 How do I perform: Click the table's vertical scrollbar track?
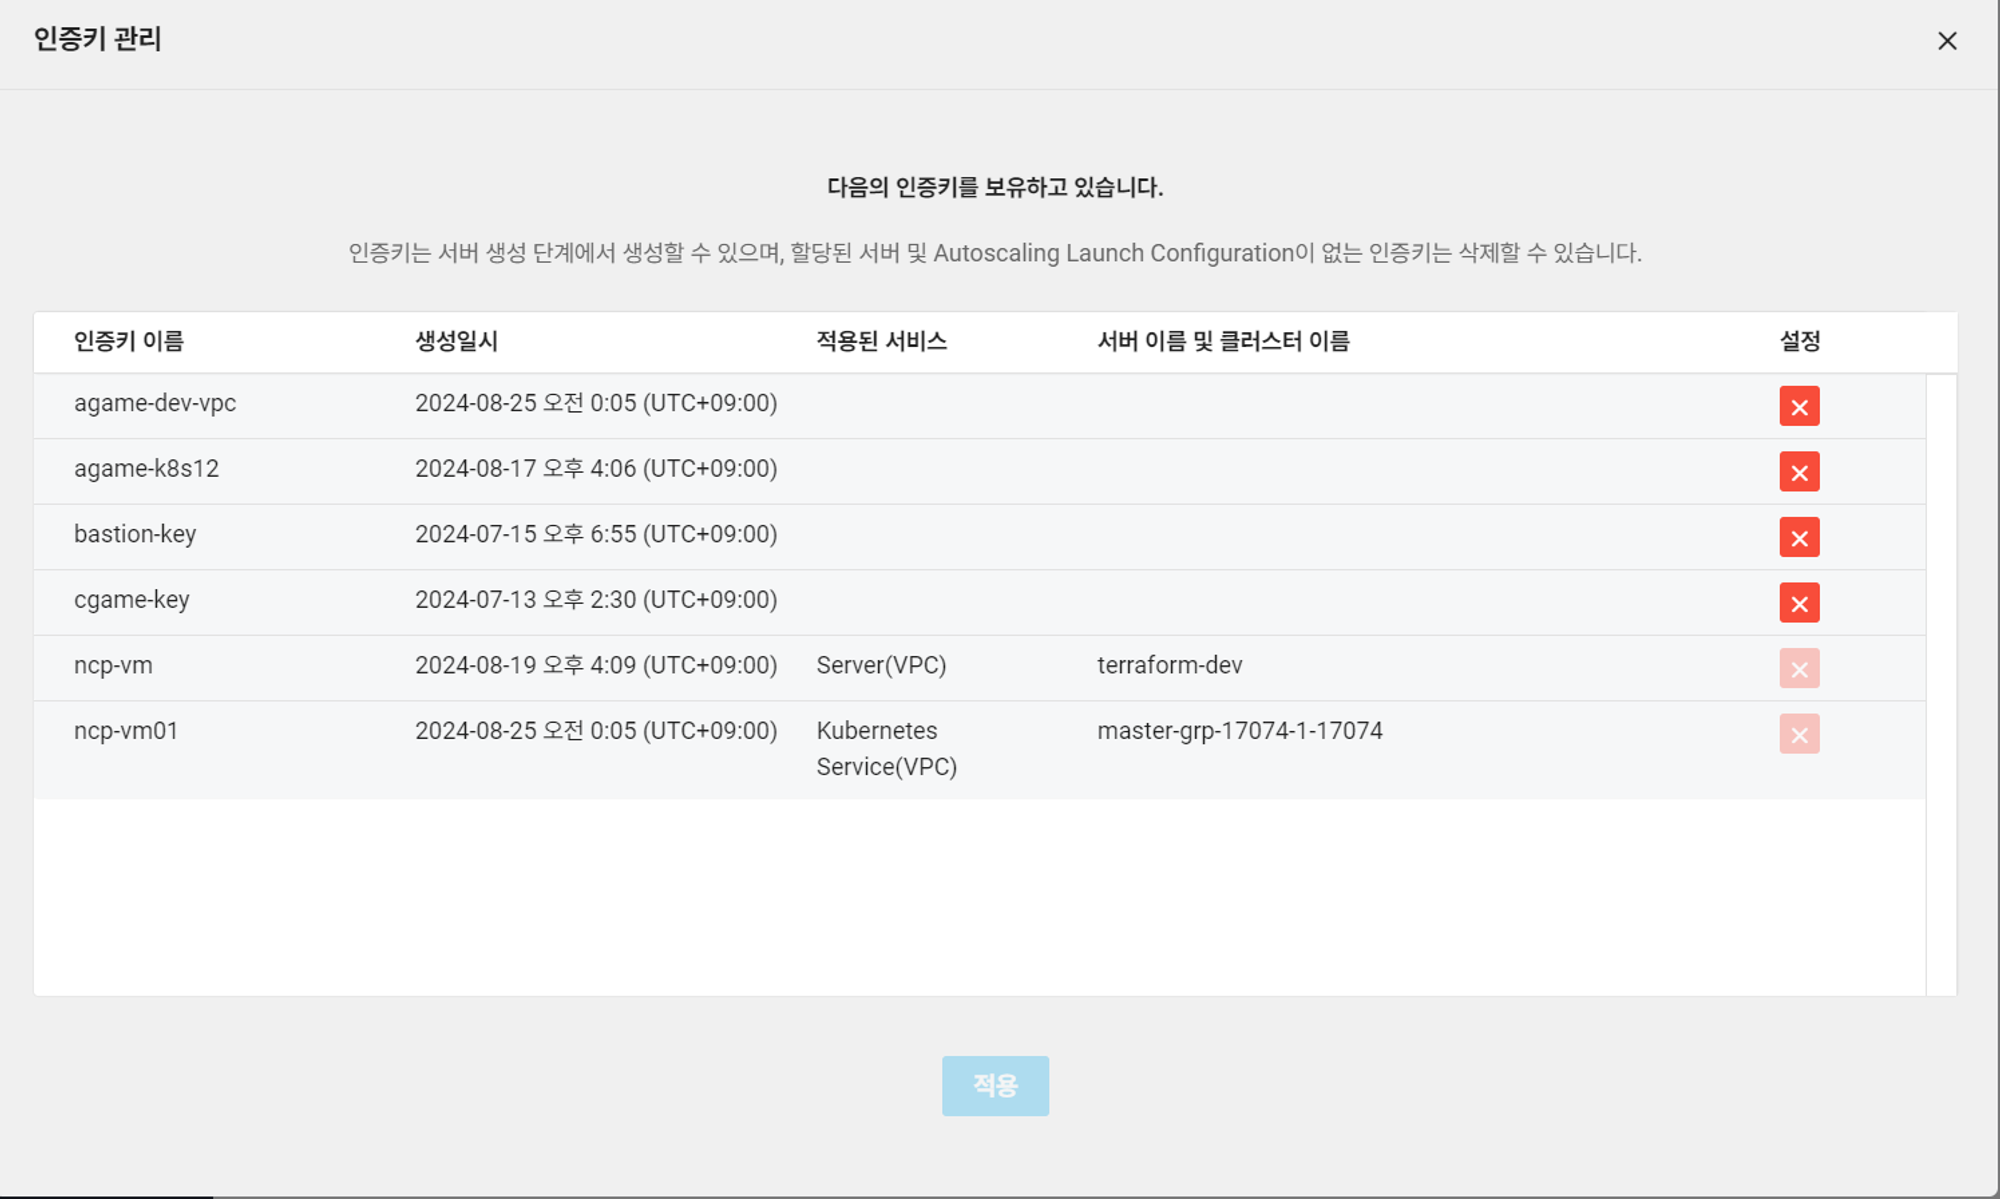pyautogui.click(x=1941, y=684)
